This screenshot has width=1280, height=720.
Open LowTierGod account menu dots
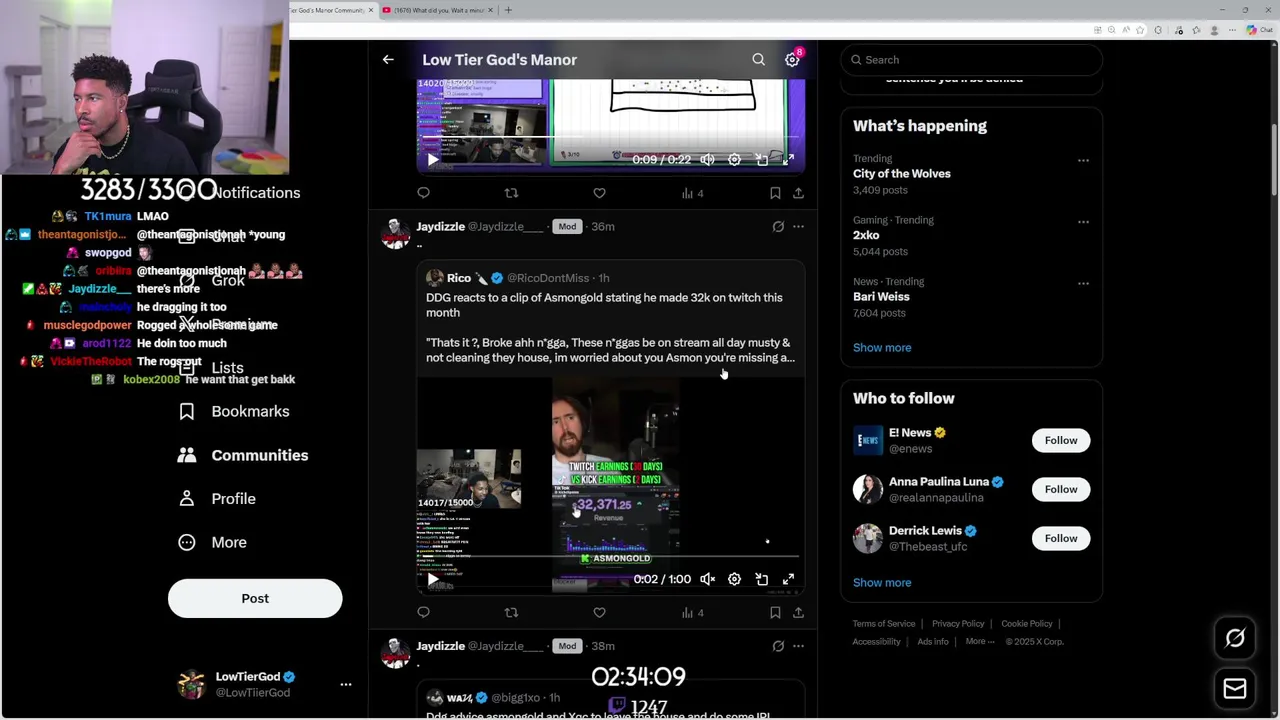coord(346,685)
